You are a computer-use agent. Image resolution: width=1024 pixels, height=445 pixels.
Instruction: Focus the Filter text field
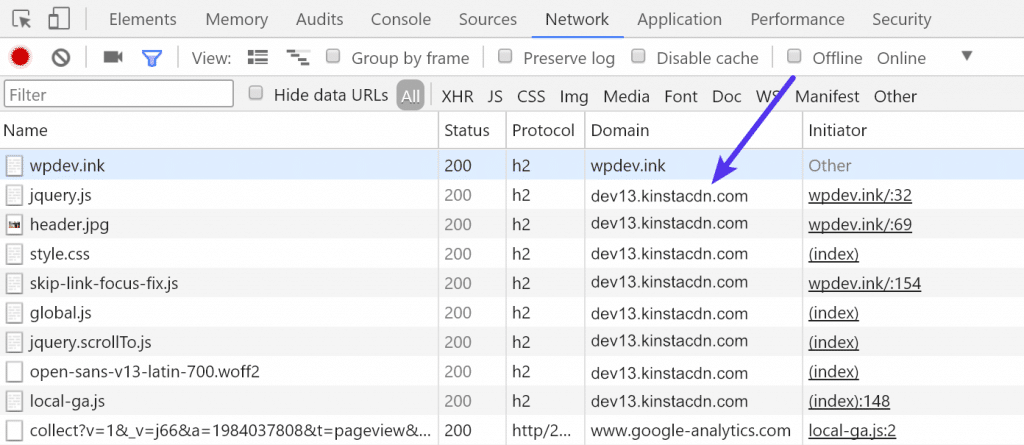[x=119, y=94]
